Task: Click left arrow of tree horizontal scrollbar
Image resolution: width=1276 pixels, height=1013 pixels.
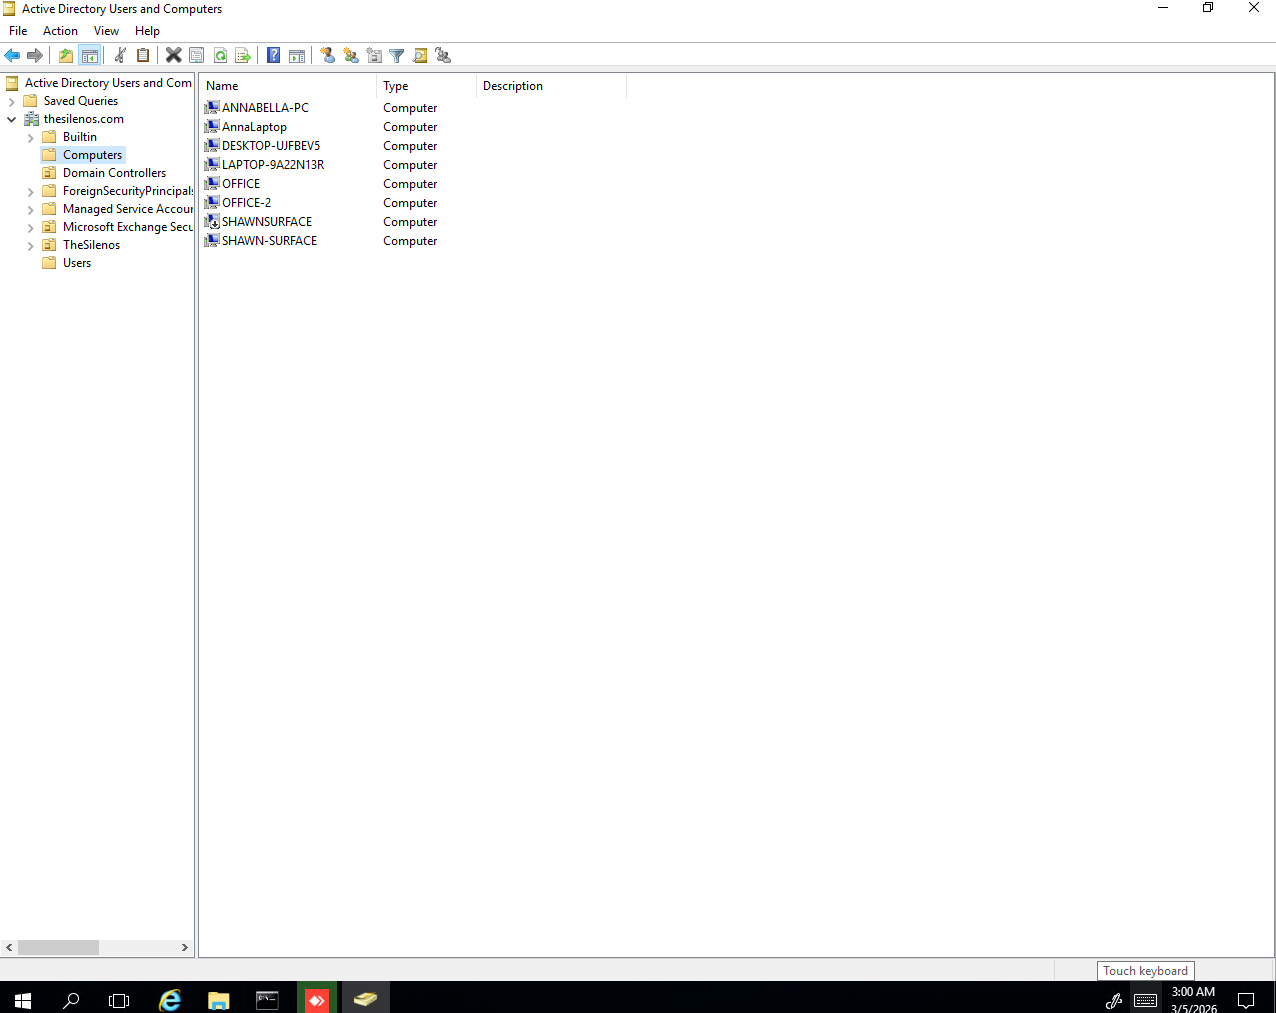Action: tap(9, 947)
